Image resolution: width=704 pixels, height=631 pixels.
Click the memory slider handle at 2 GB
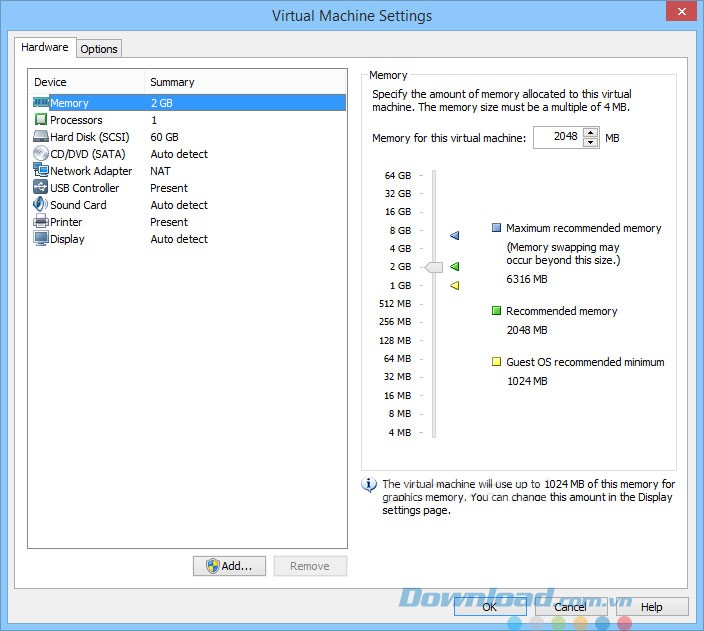click(x=433, y=267)
